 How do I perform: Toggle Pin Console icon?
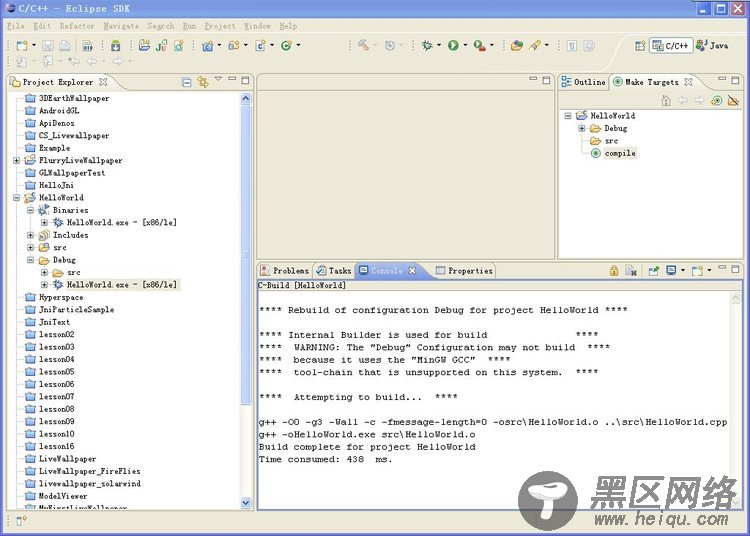pyautogui.click(x=653, y=271)
